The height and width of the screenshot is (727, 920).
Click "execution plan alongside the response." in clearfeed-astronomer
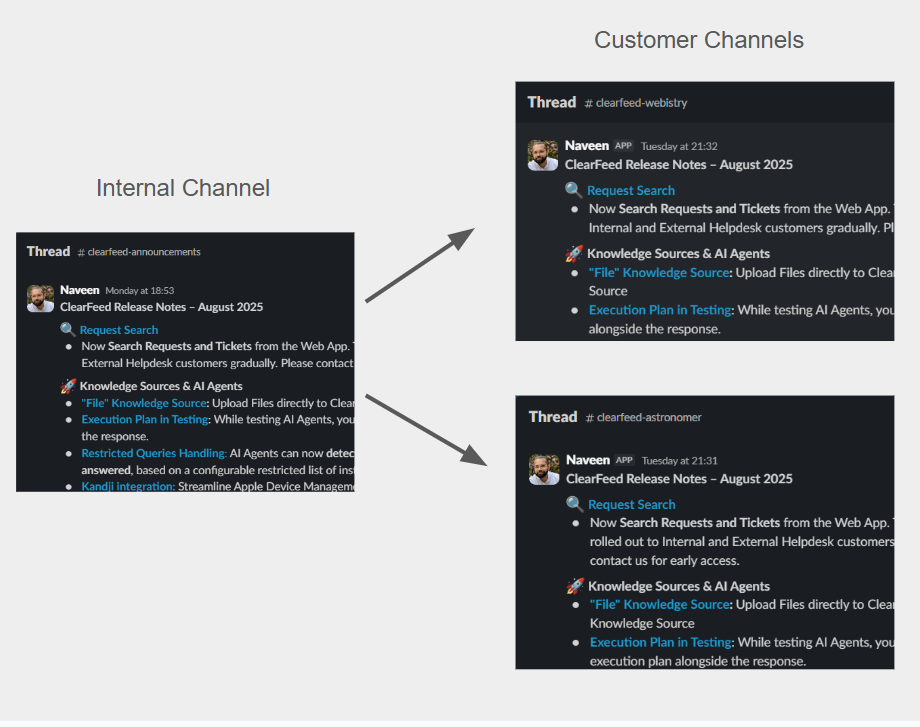click(698, 662)
